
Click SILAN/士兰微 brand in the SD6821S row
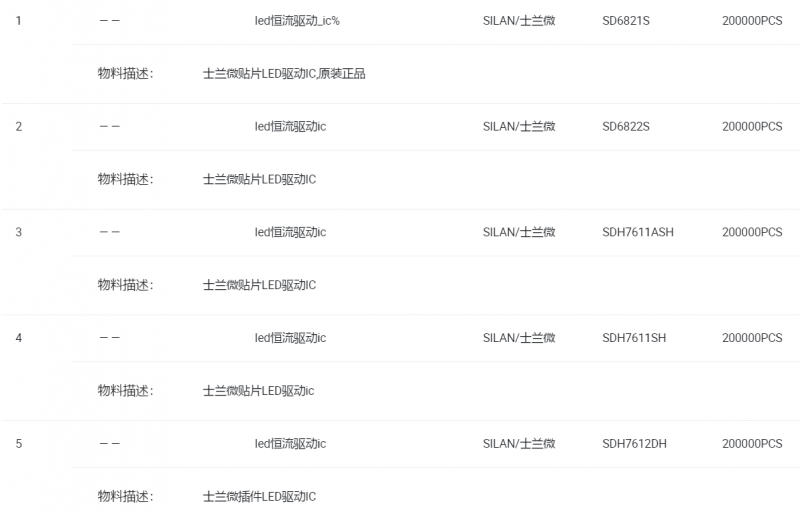coord(519,21)
